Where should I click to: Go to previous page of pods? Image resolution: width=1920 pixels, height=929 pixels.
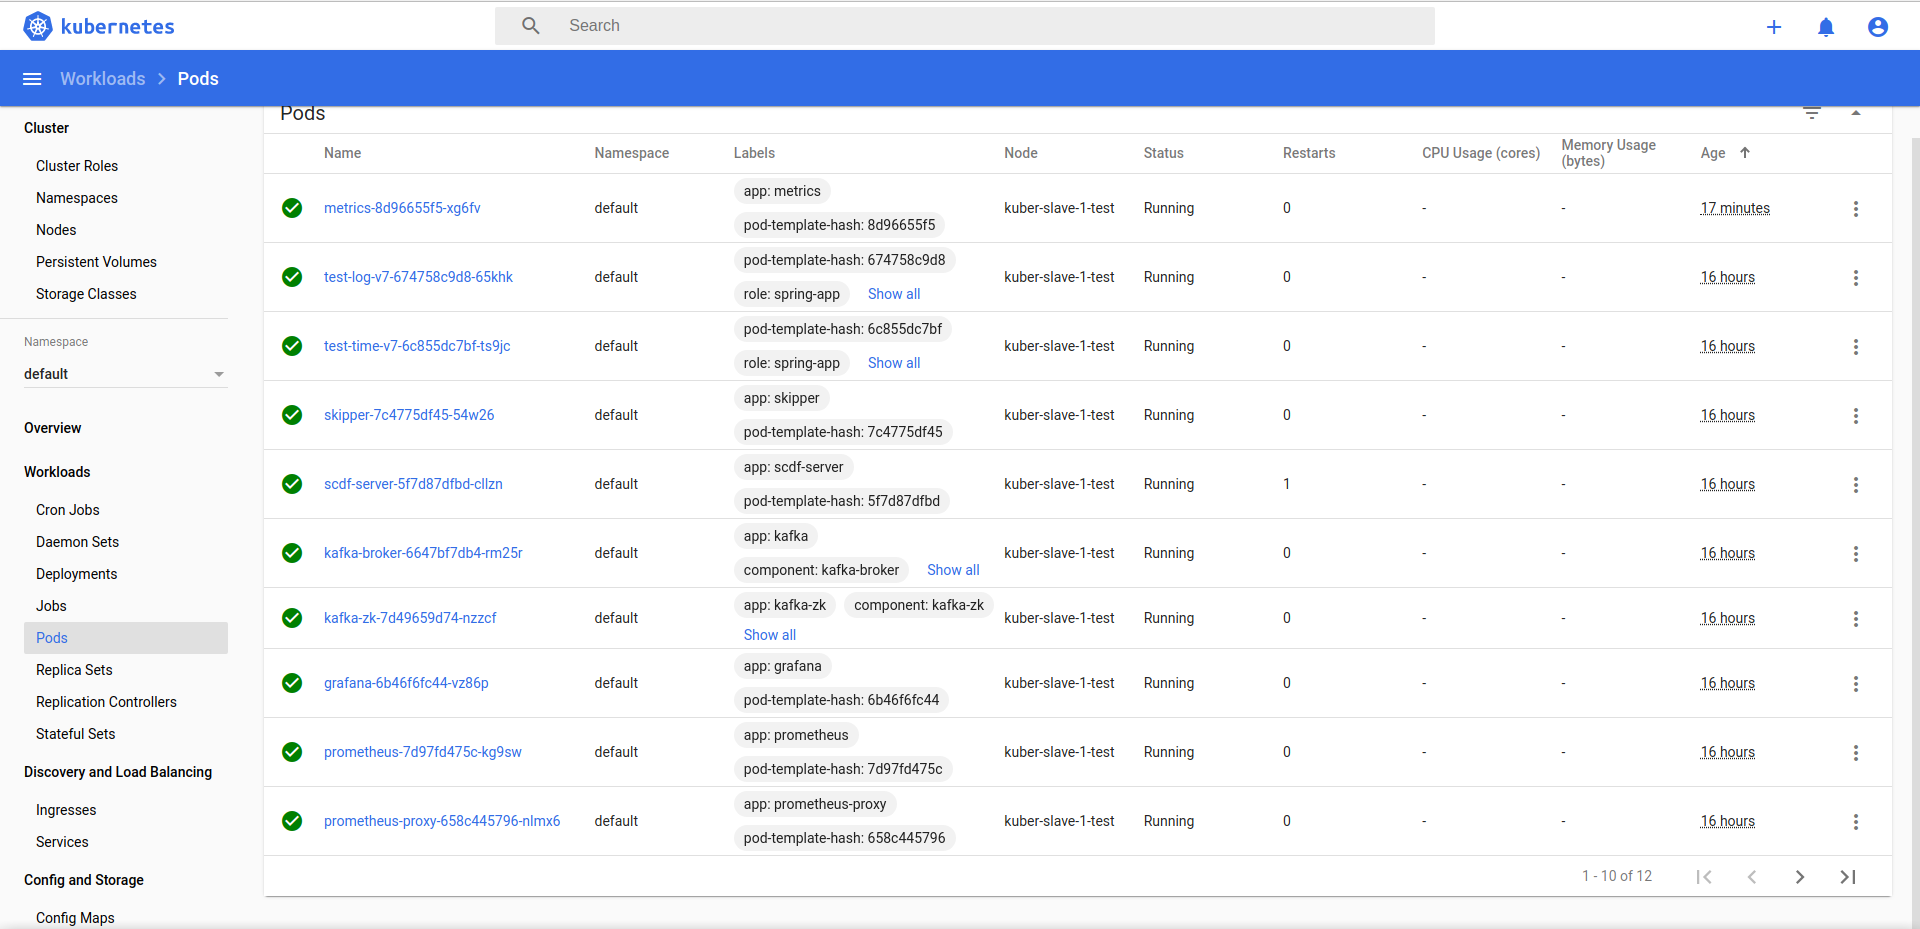pyautogui.click(x=1752, y=877)
